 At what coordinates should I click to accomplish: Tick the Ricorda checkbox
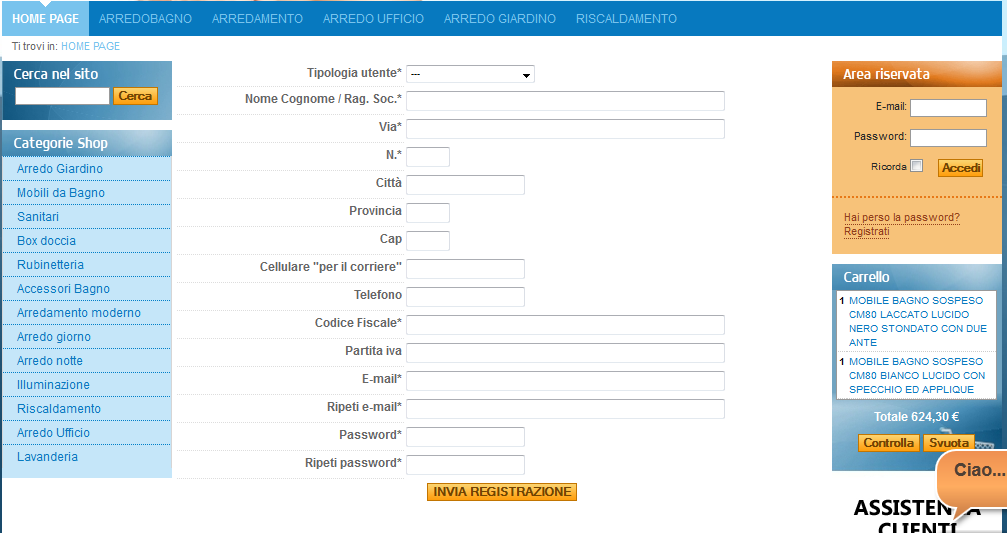(917, 167)
